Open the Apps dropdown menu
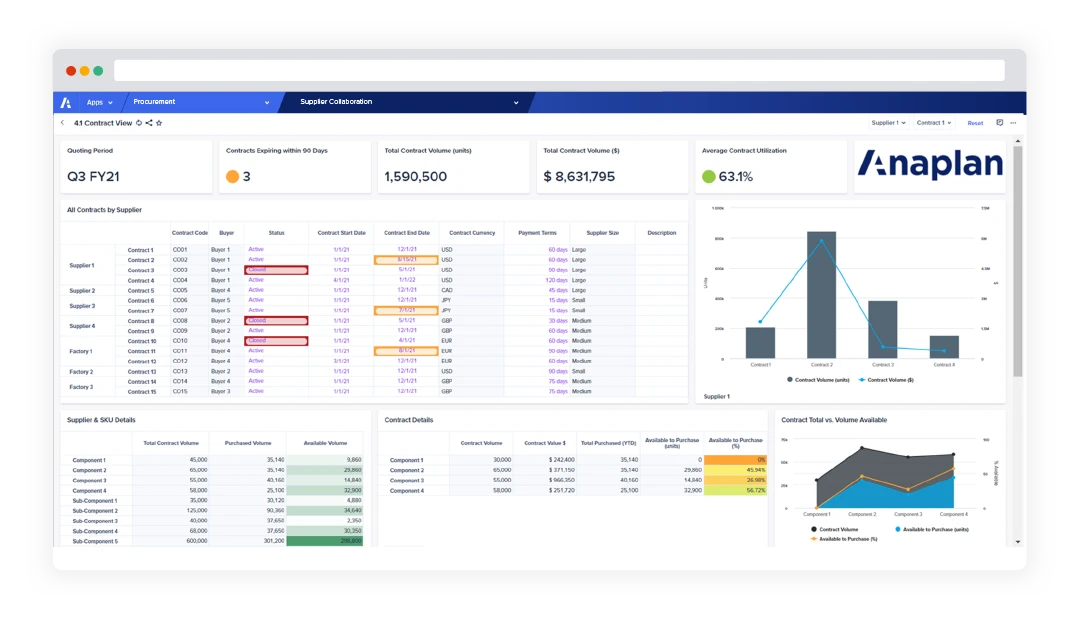 (99, 102)
